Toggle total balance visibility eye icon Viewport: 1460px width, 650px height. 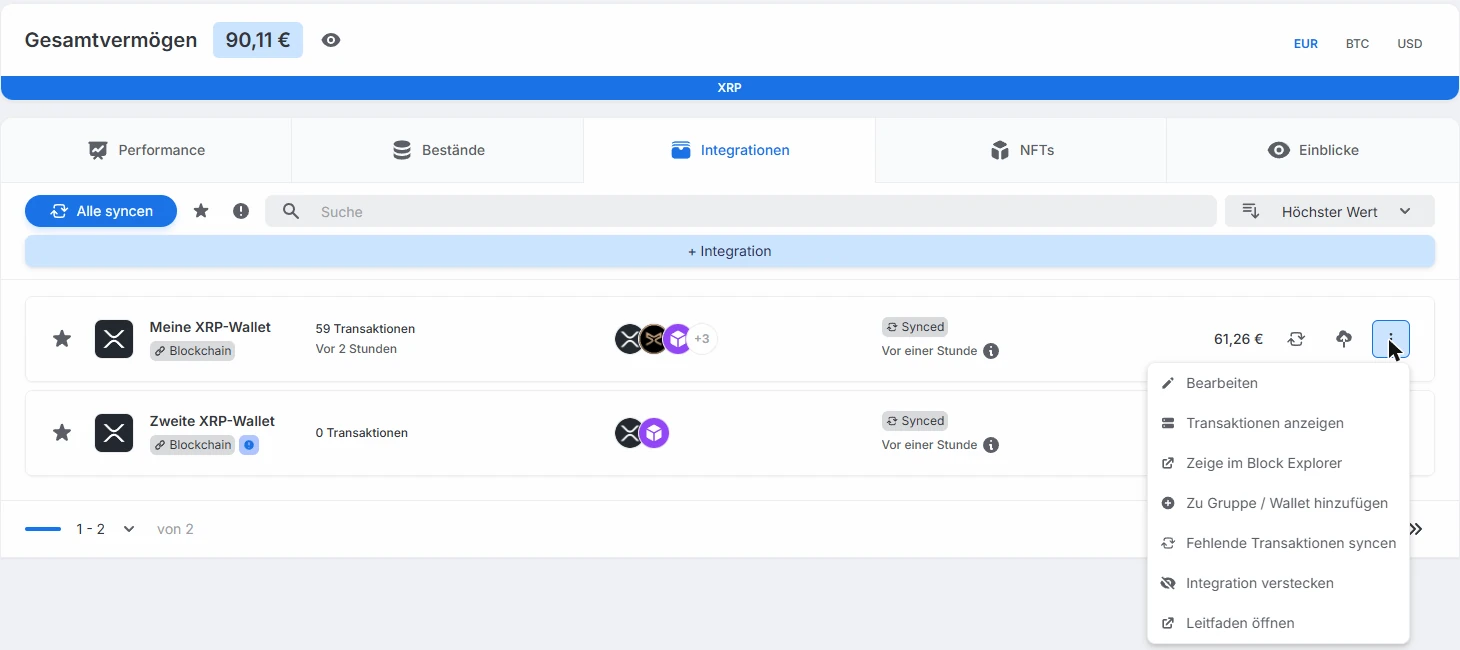coord(331,40)
